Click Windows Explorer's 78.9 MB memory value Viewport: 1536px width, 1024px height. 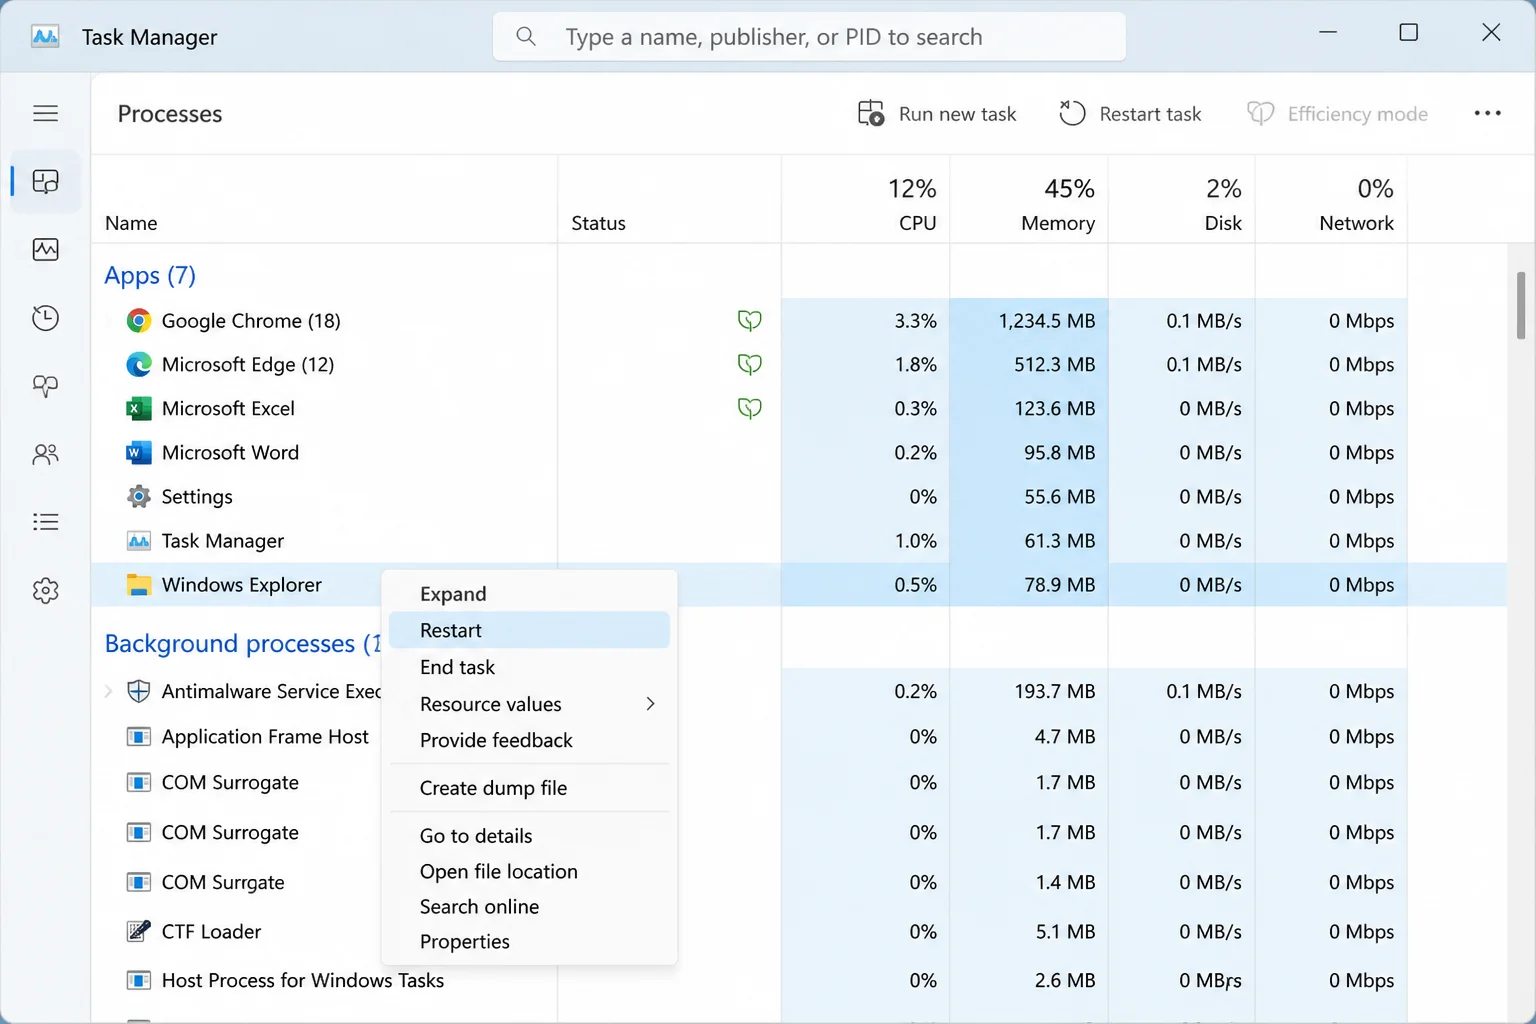1060,585
